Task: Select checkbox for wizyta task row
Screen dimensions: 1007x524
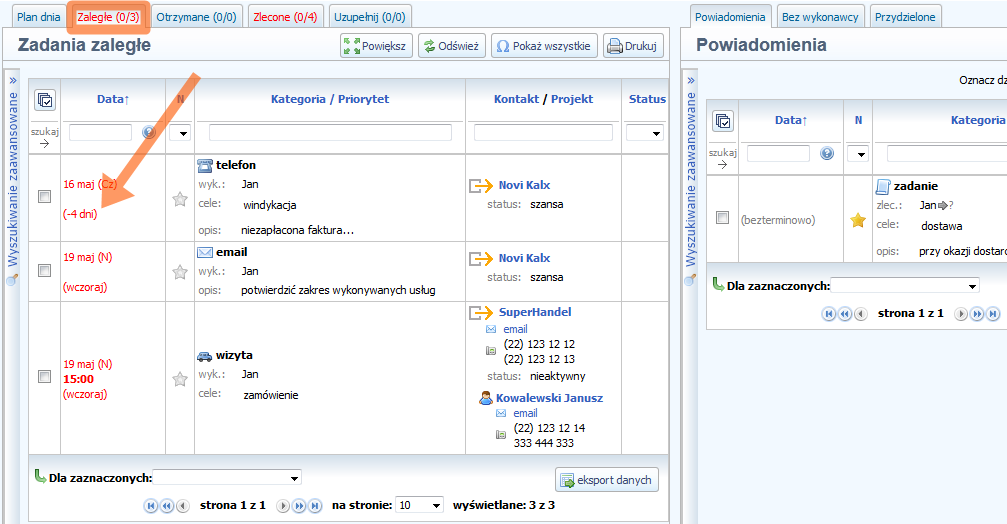Action: point(44,377)
